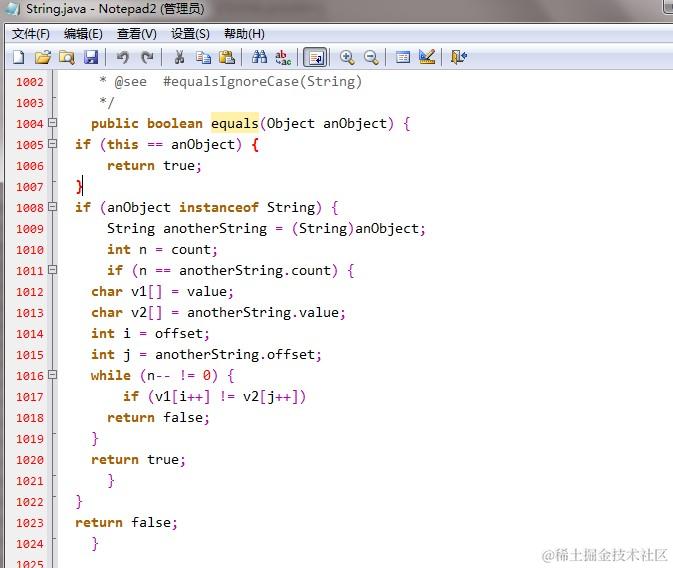The image size is (673, 568).
Task: Click line number 1002 in margin
Action: (30, 82)
